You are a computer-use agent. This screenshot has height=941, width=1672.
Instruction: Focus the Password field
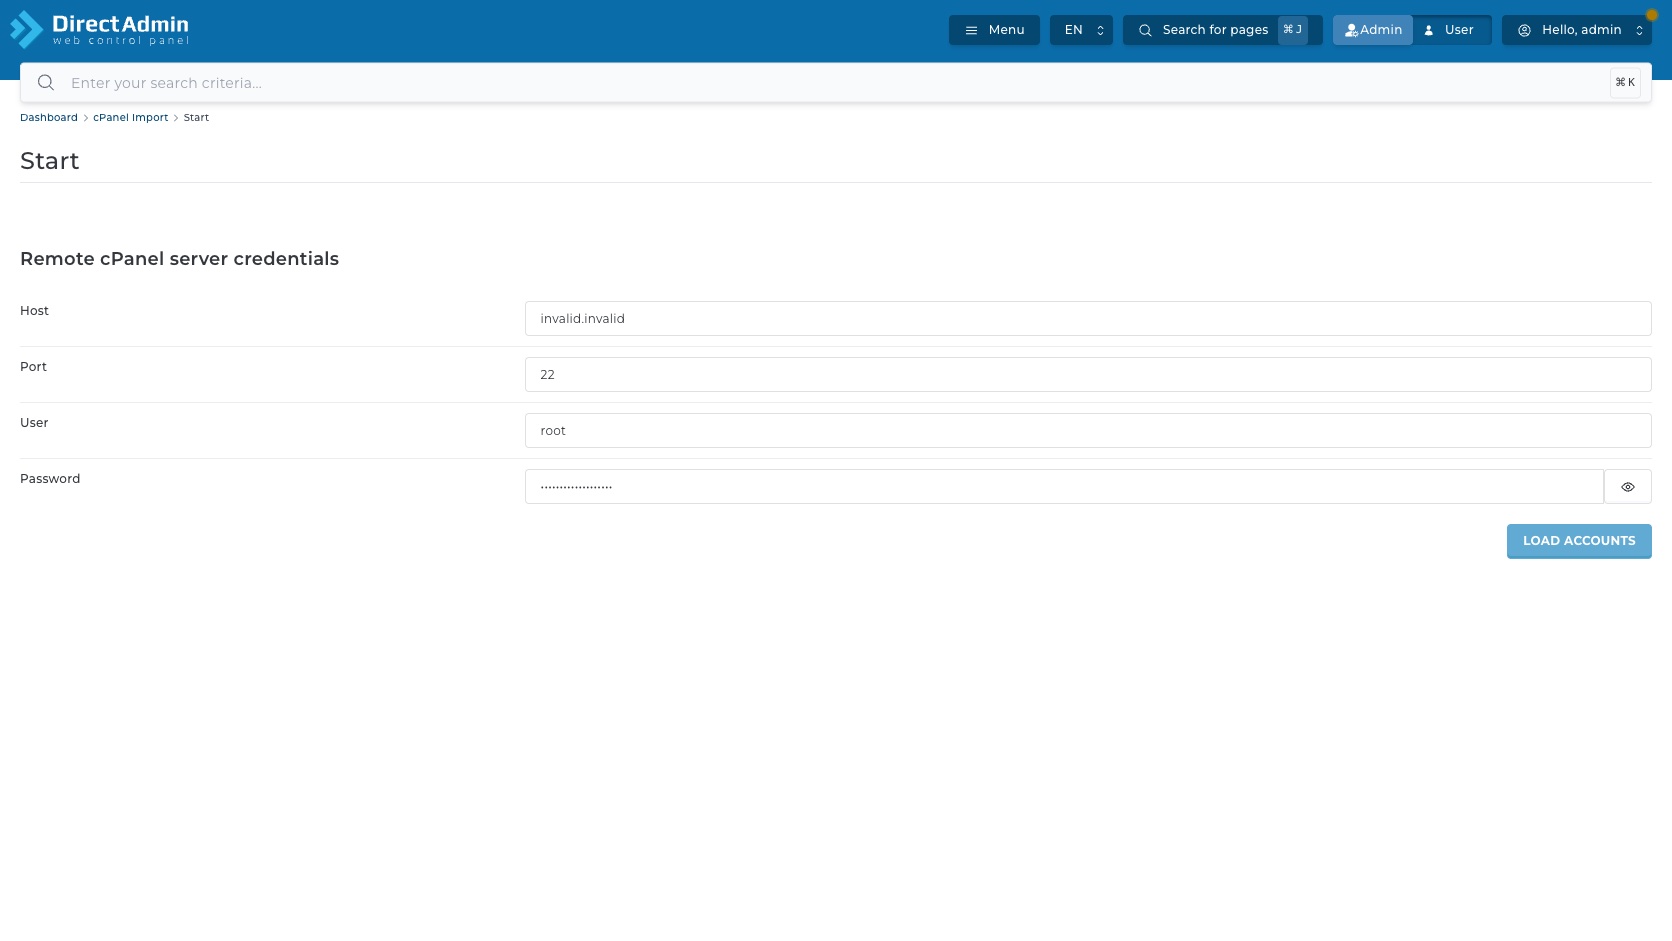click(1064, 487)
